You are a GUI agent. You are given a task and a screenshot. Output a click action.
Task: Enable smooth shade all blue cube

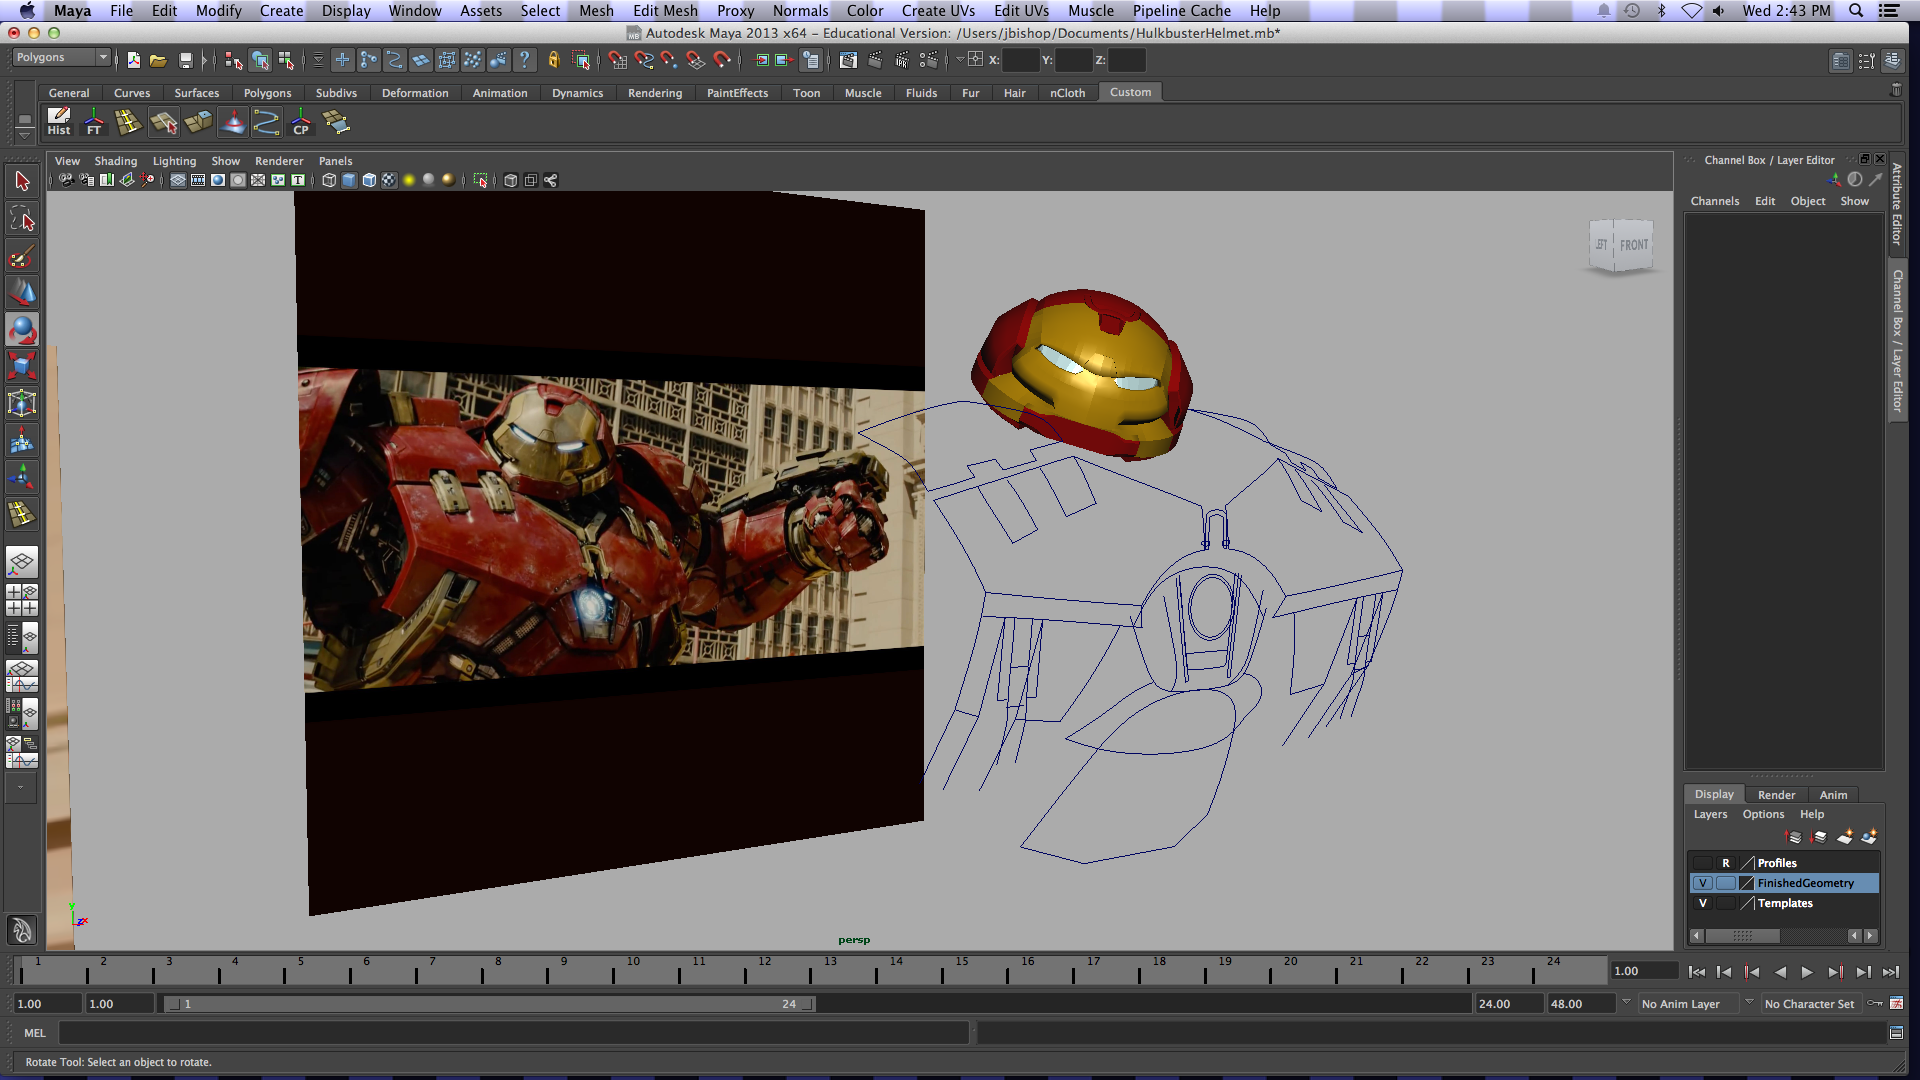(x=349, y=180)
